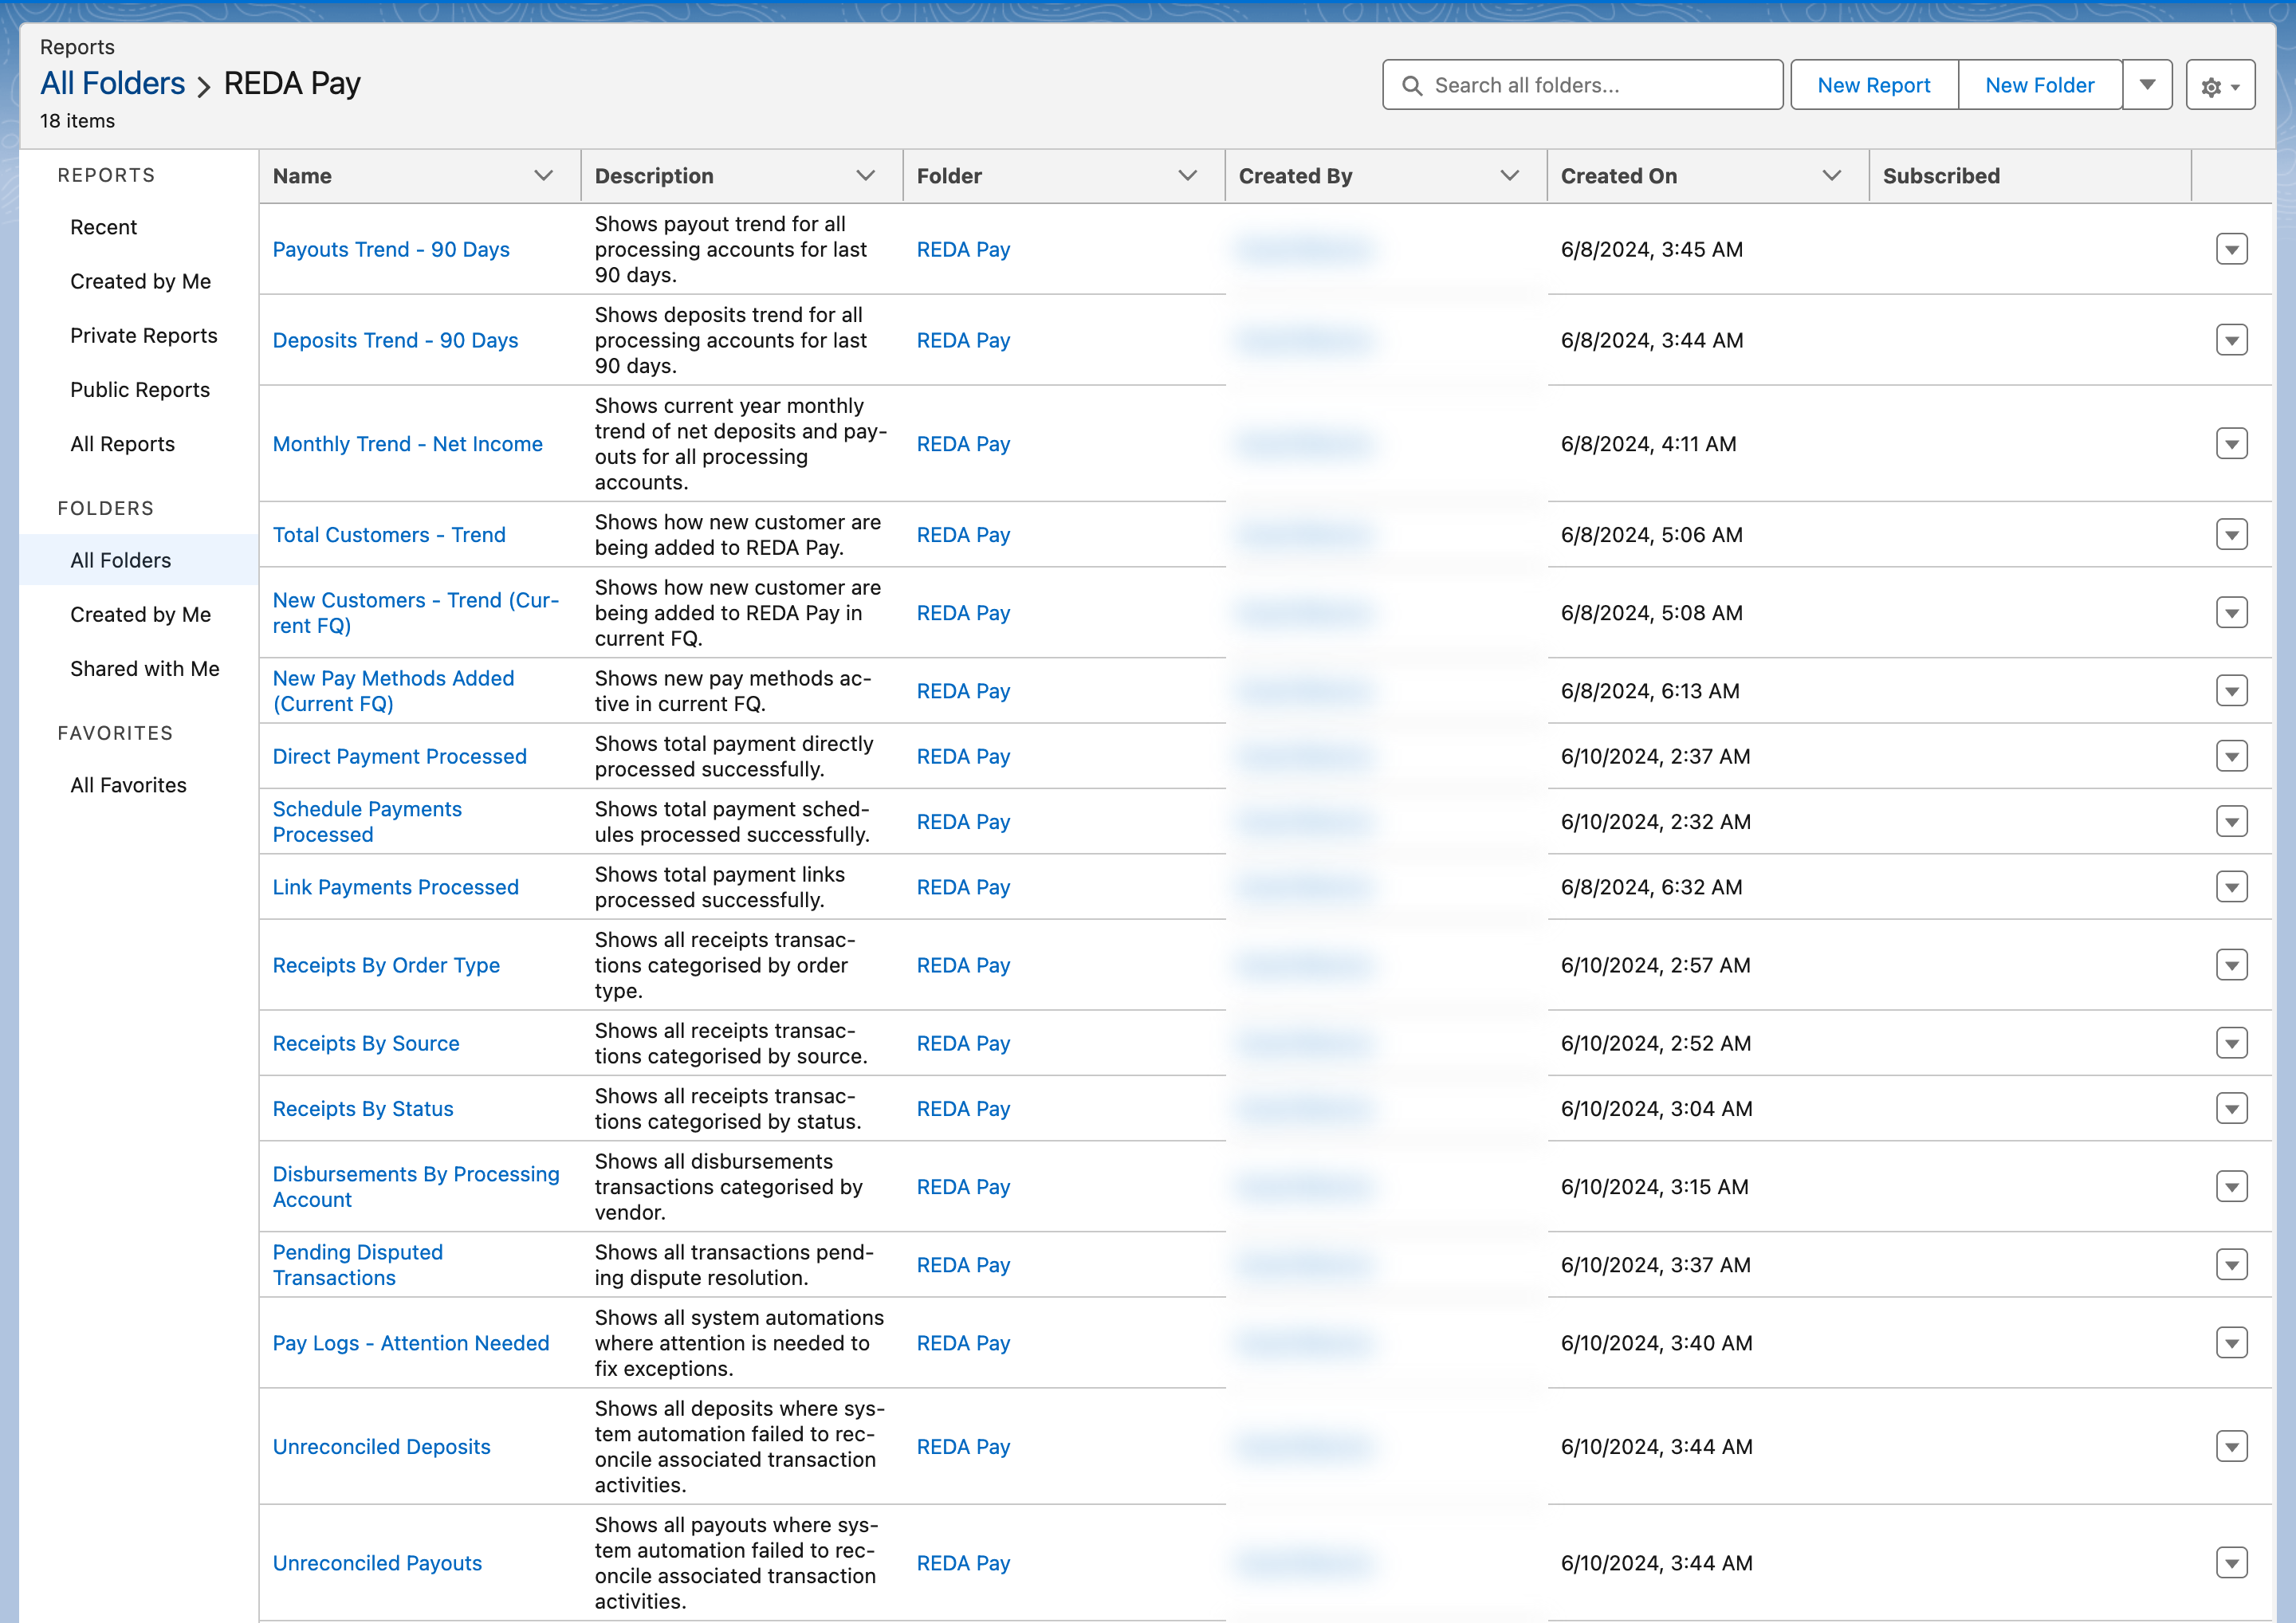
Task: Sort by the Name column chevron
Action: [544, 176]
